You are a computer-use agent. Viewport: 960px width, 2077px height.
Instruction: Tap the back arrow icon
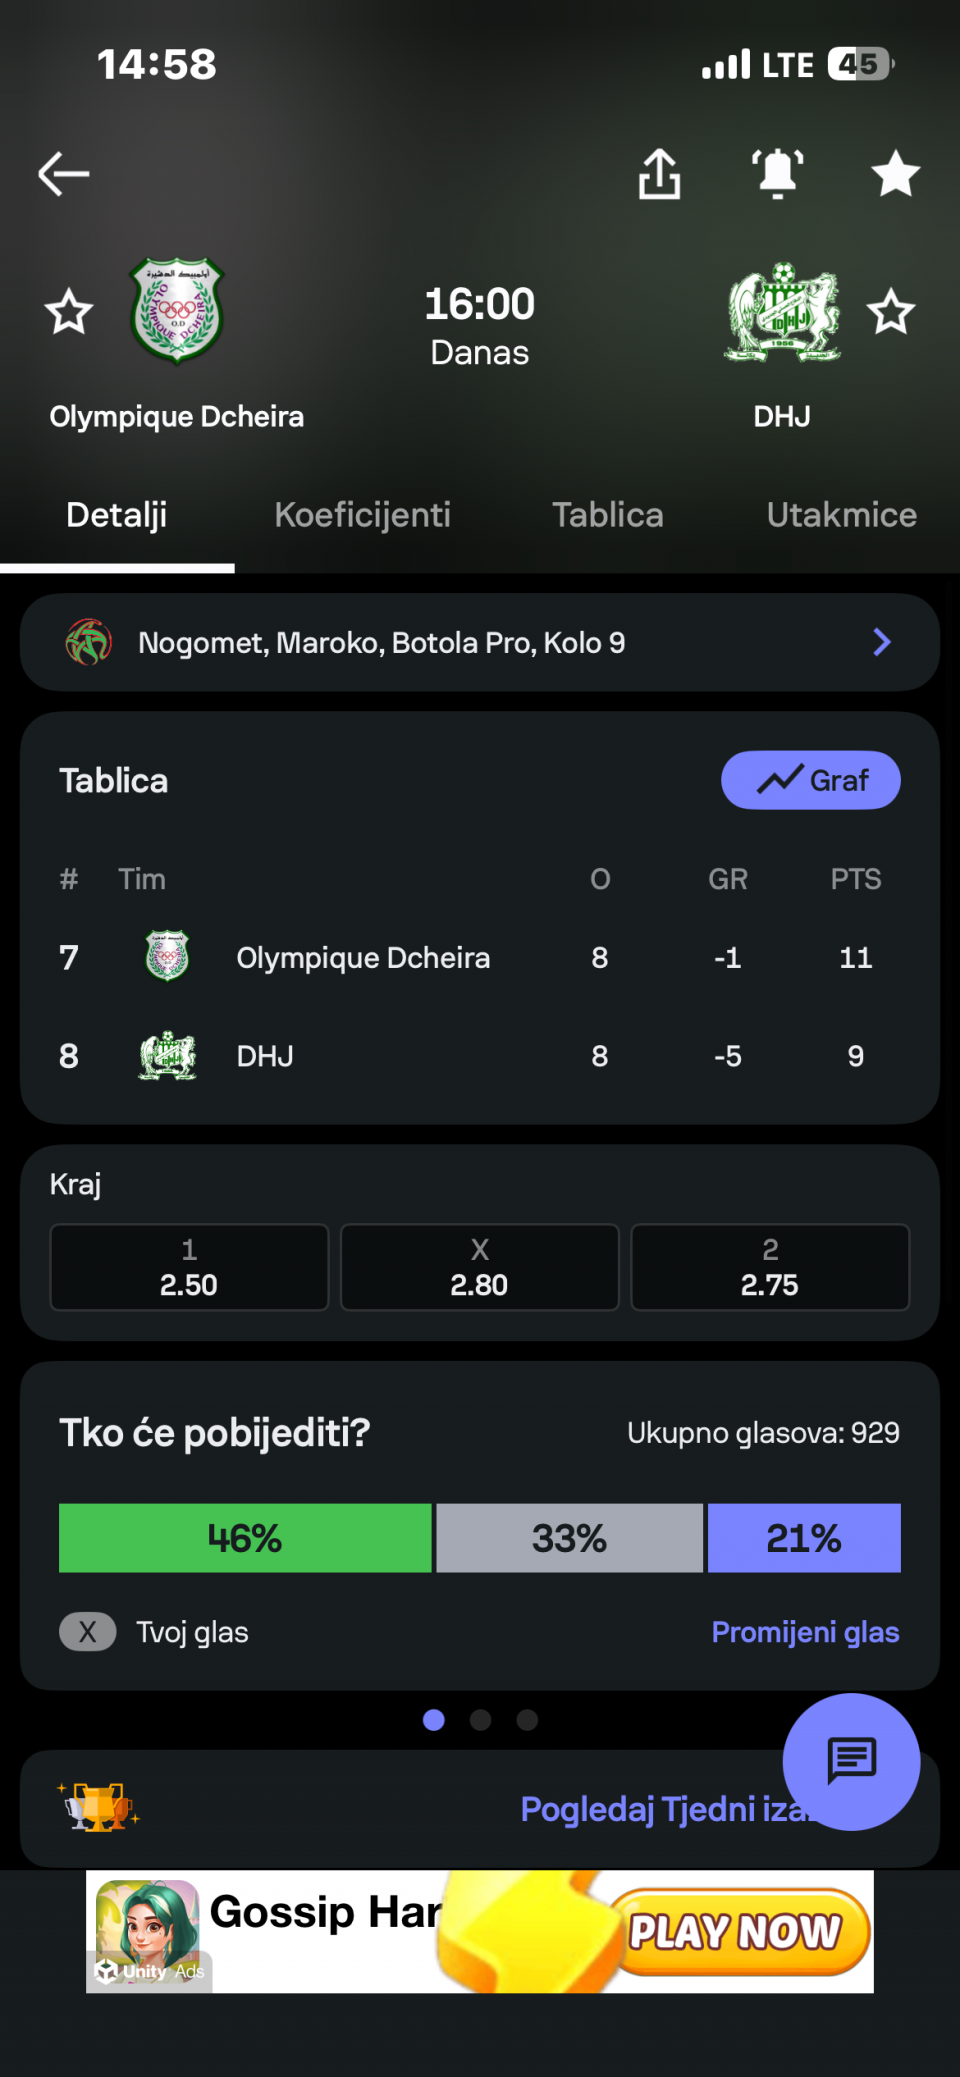64,174
